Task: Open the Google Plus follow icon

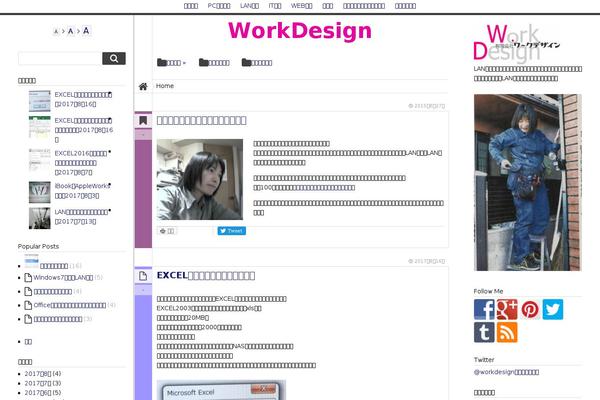Action: [507, 309]
